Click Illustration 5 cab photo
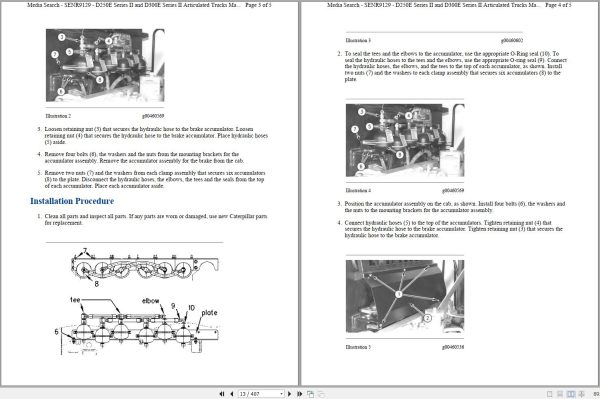Screen dimensions: 600x399 [x=405, y=296]
